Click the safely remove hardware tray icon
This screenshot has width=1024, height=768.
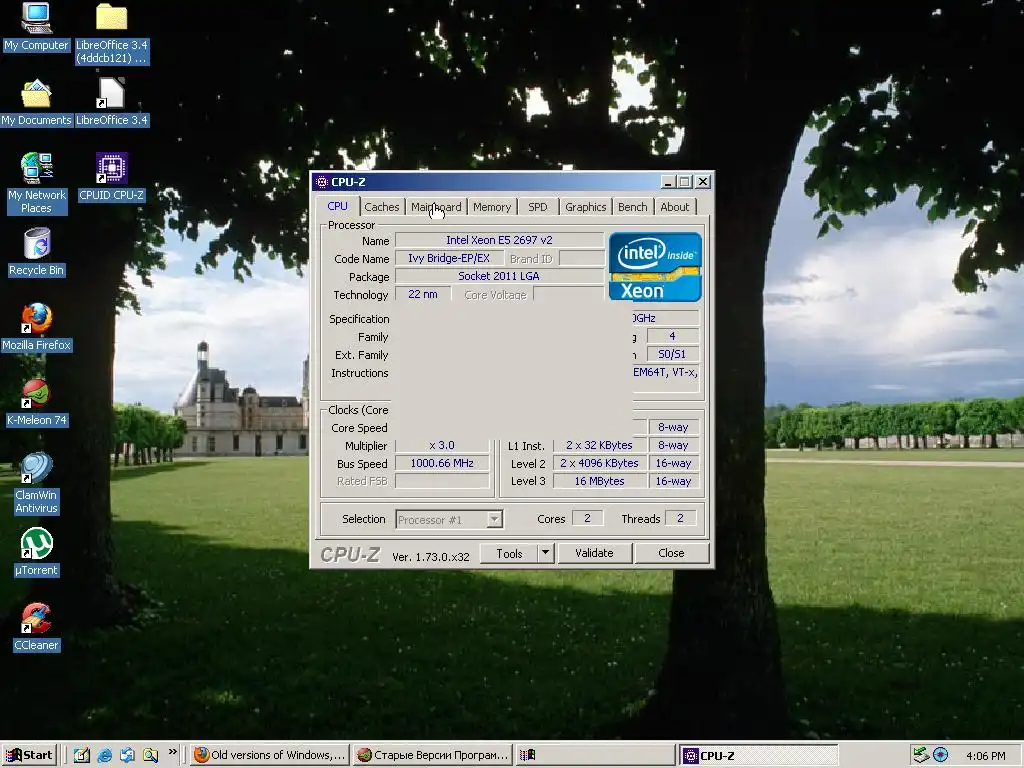(x=921, y=755)
